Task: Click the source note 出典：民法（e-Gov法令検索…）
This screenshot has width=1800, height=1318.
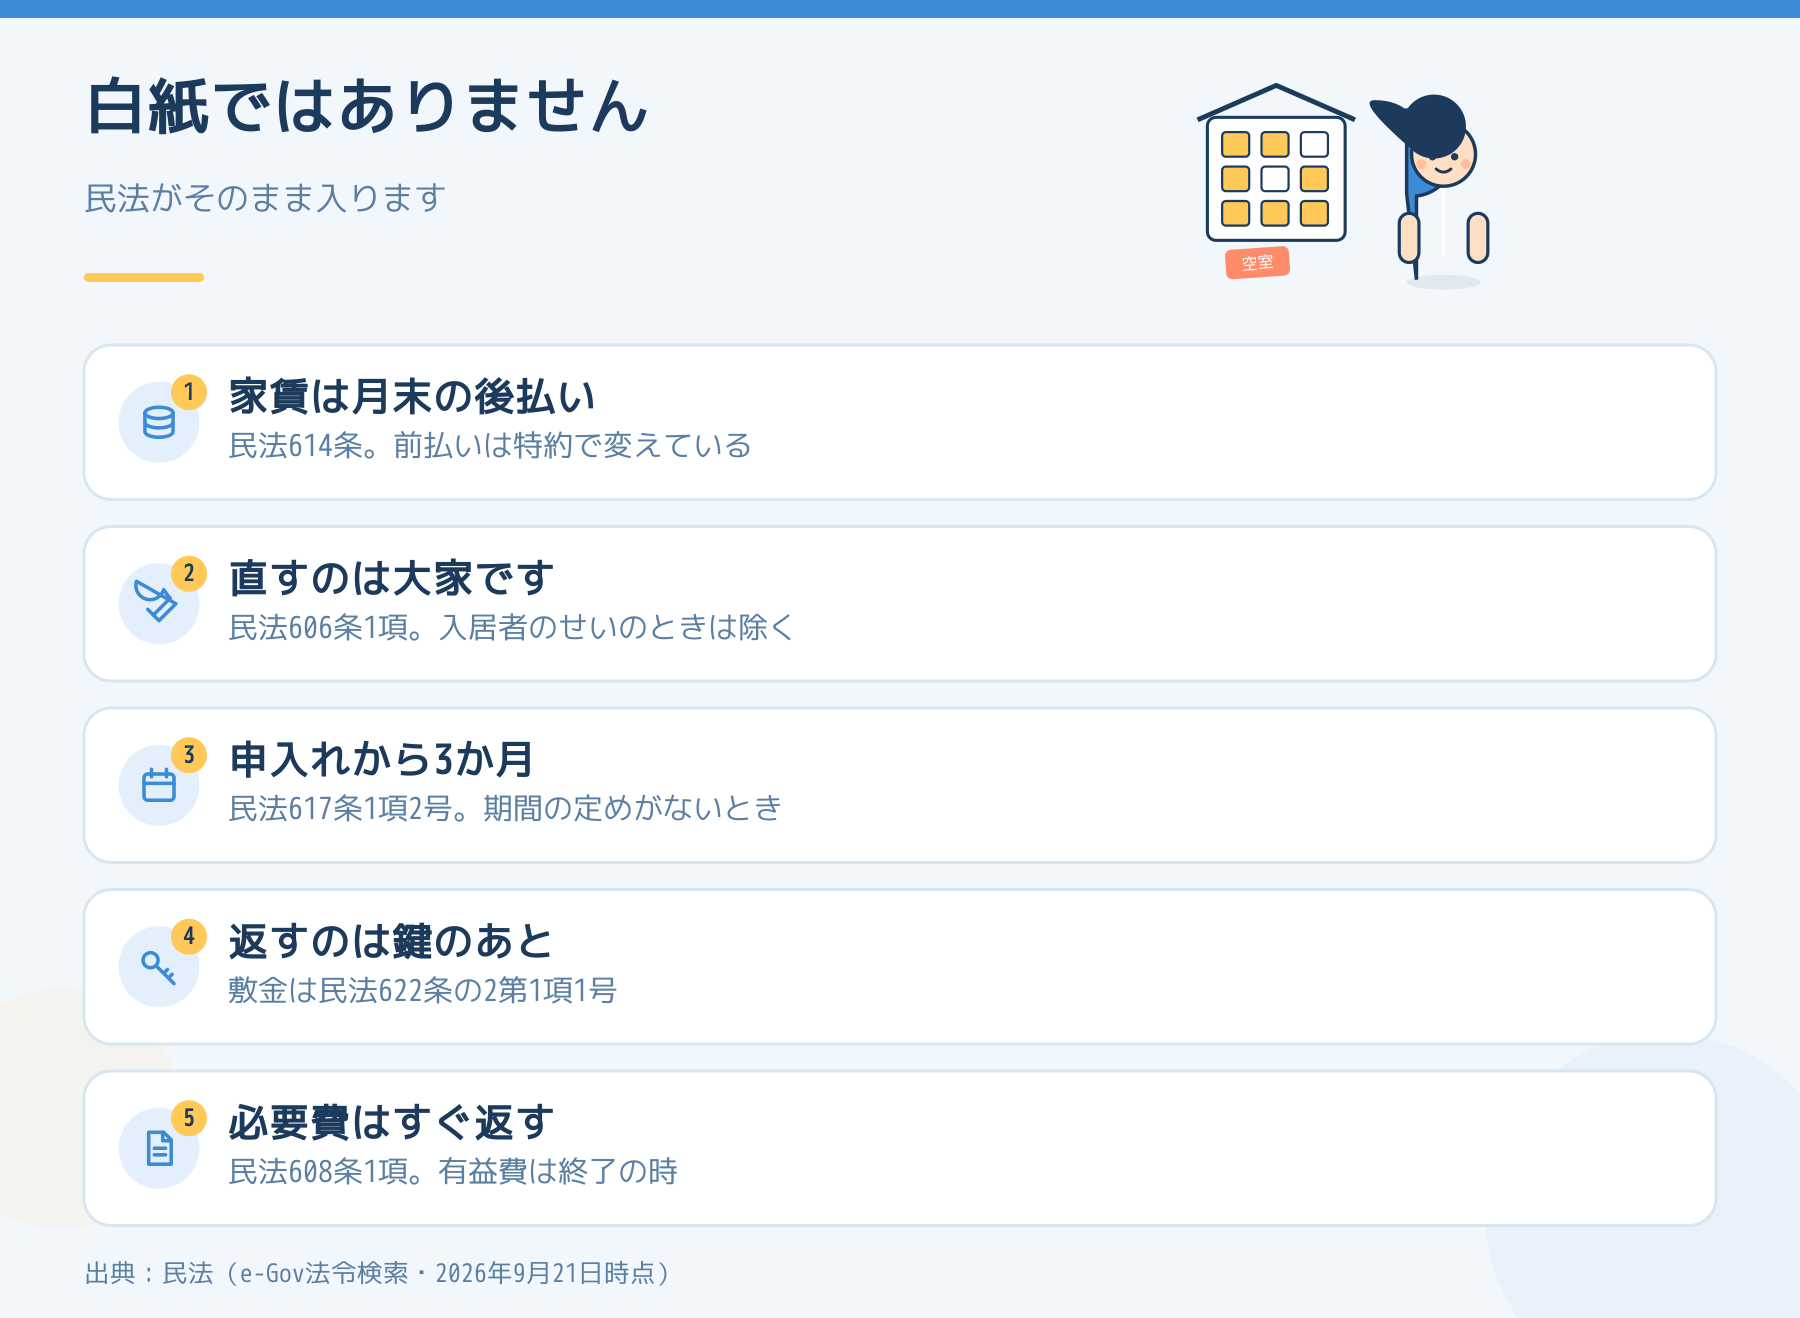Action: [x=378, y=1273]
